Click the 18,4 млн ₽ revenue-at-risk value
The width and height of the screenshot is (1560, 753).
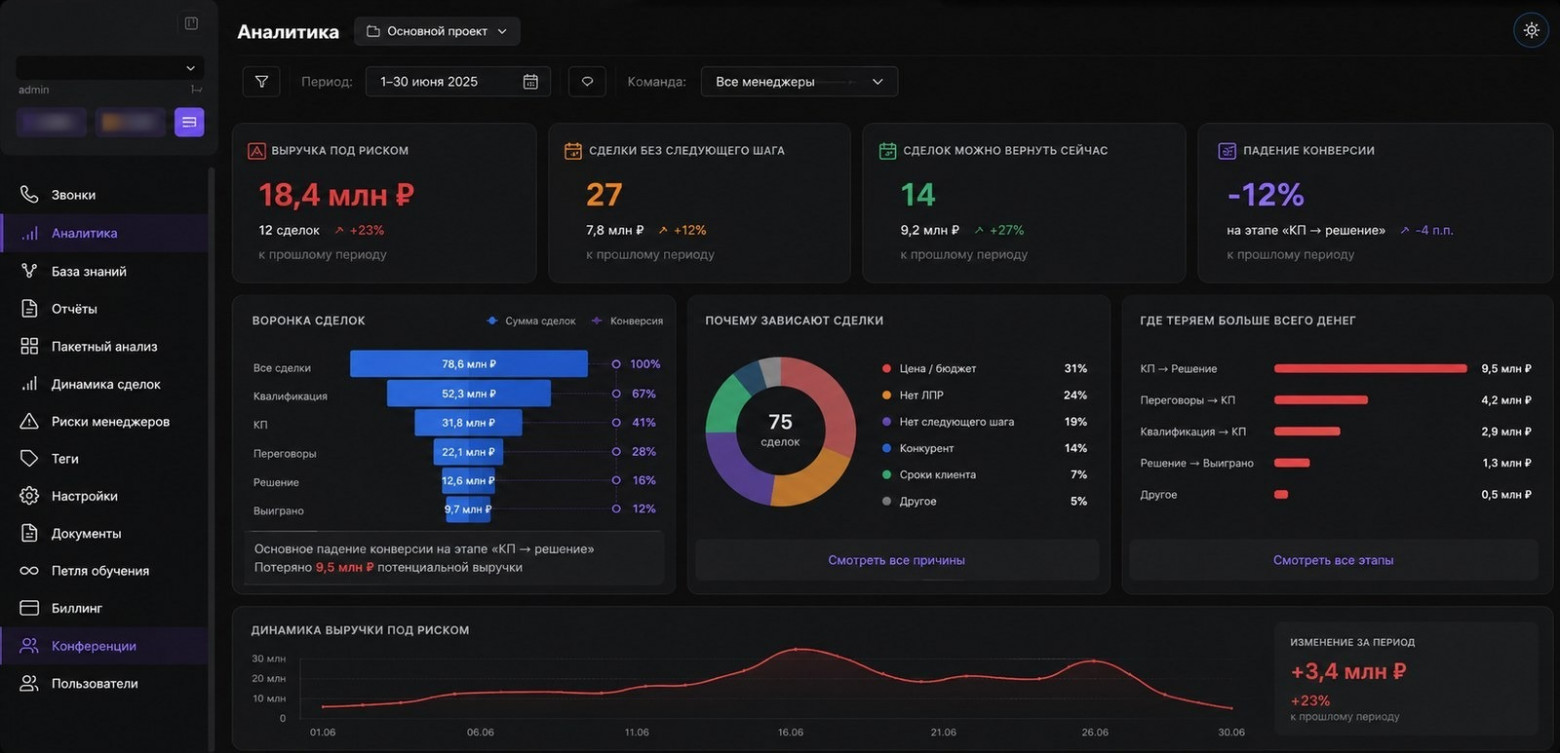336,194
